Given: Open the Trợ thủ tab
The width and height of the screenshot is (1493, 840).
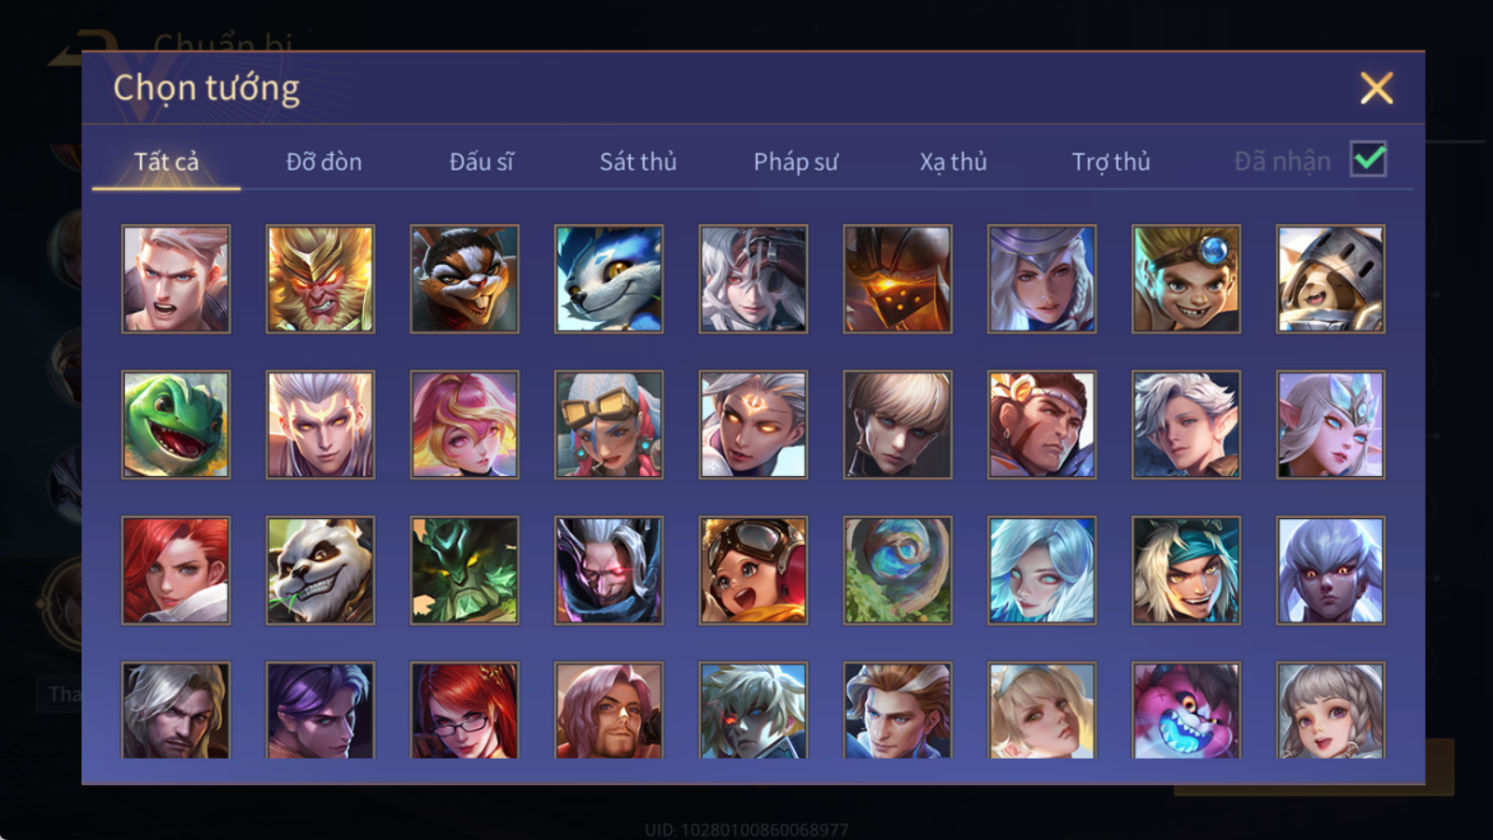Looking at the screenshot, I should [x=1111, y=162].
